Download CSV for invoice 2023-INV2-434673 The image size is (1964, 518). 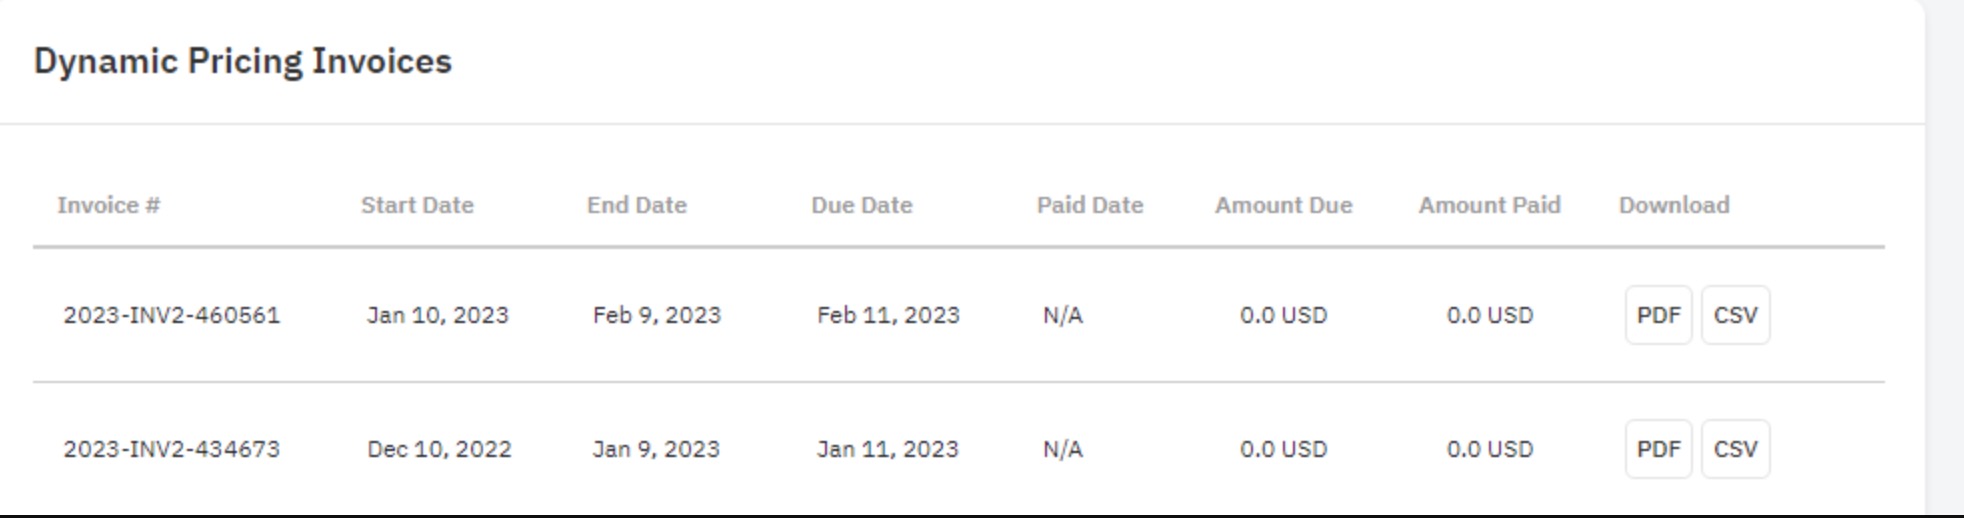pos(1735,449)
